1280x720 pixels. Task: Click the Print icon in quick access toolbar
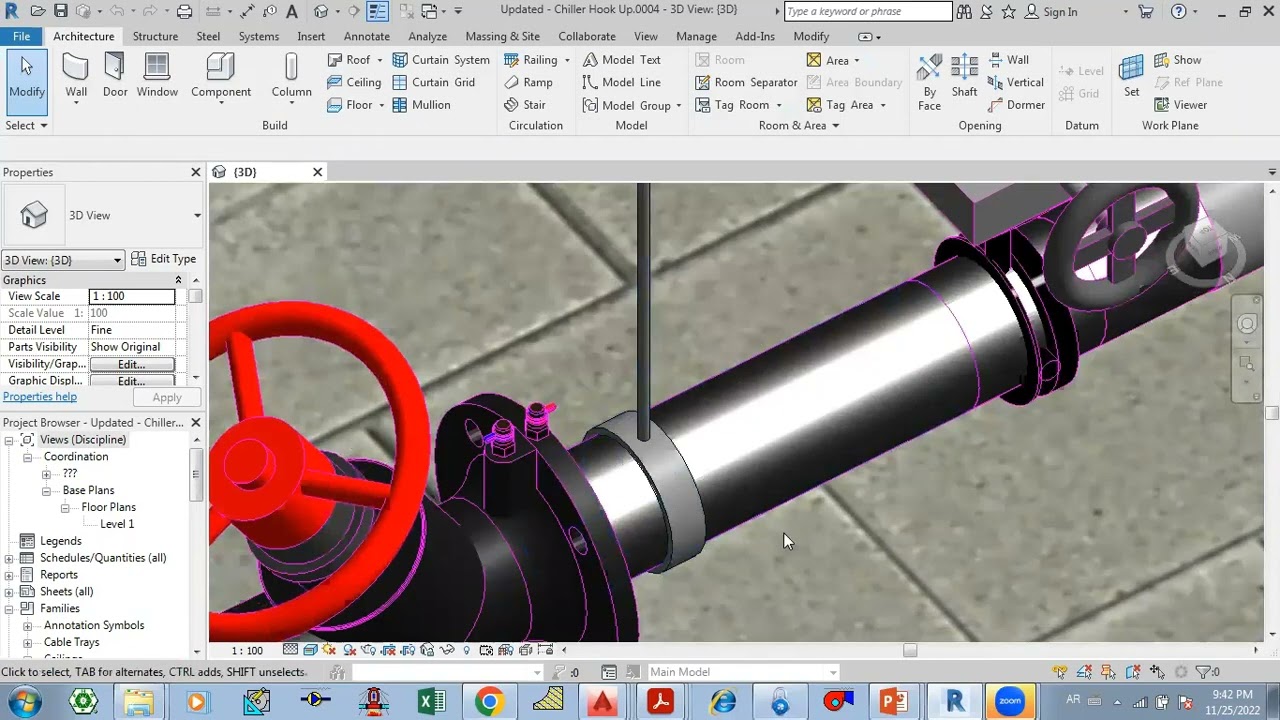(x=184, y=12)
